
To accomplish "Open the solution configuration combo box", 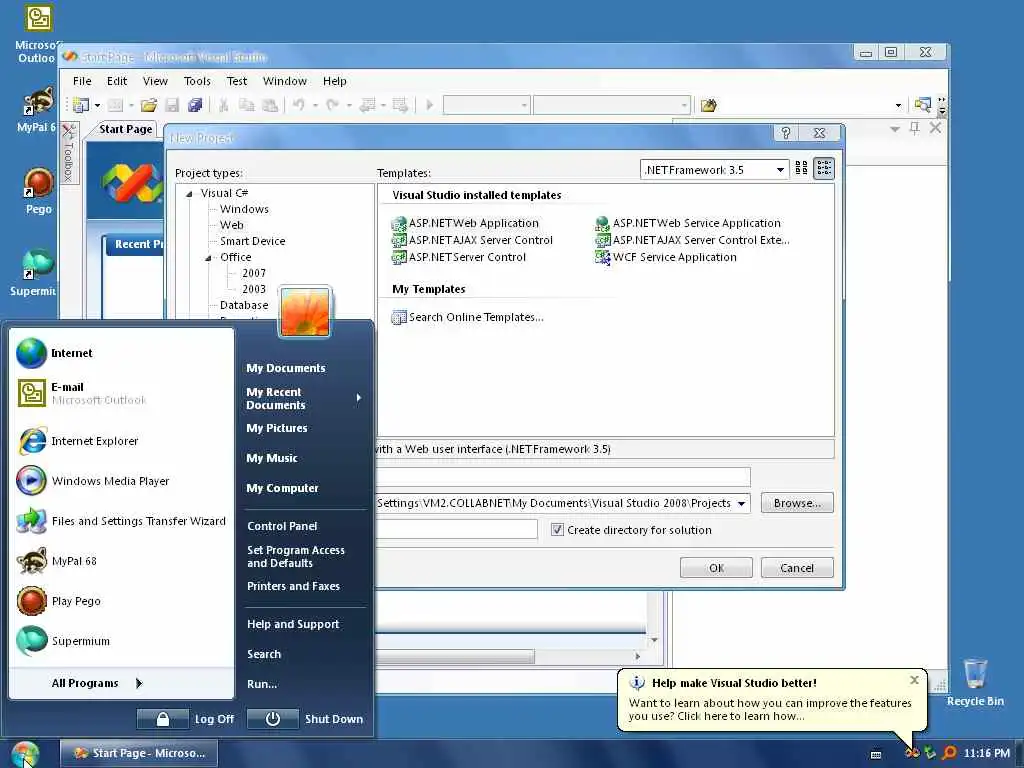I will (487, 104).
